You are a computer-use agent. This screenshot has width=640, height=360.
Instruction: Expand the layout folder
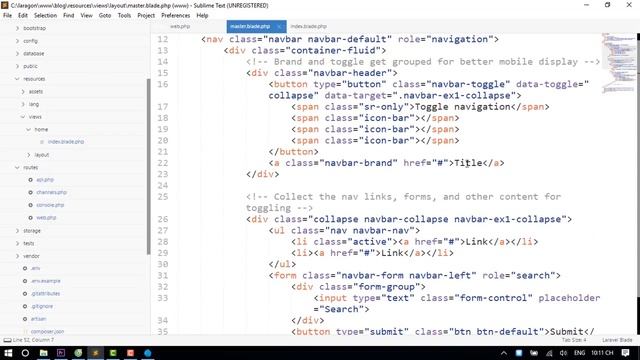(29, 155)
